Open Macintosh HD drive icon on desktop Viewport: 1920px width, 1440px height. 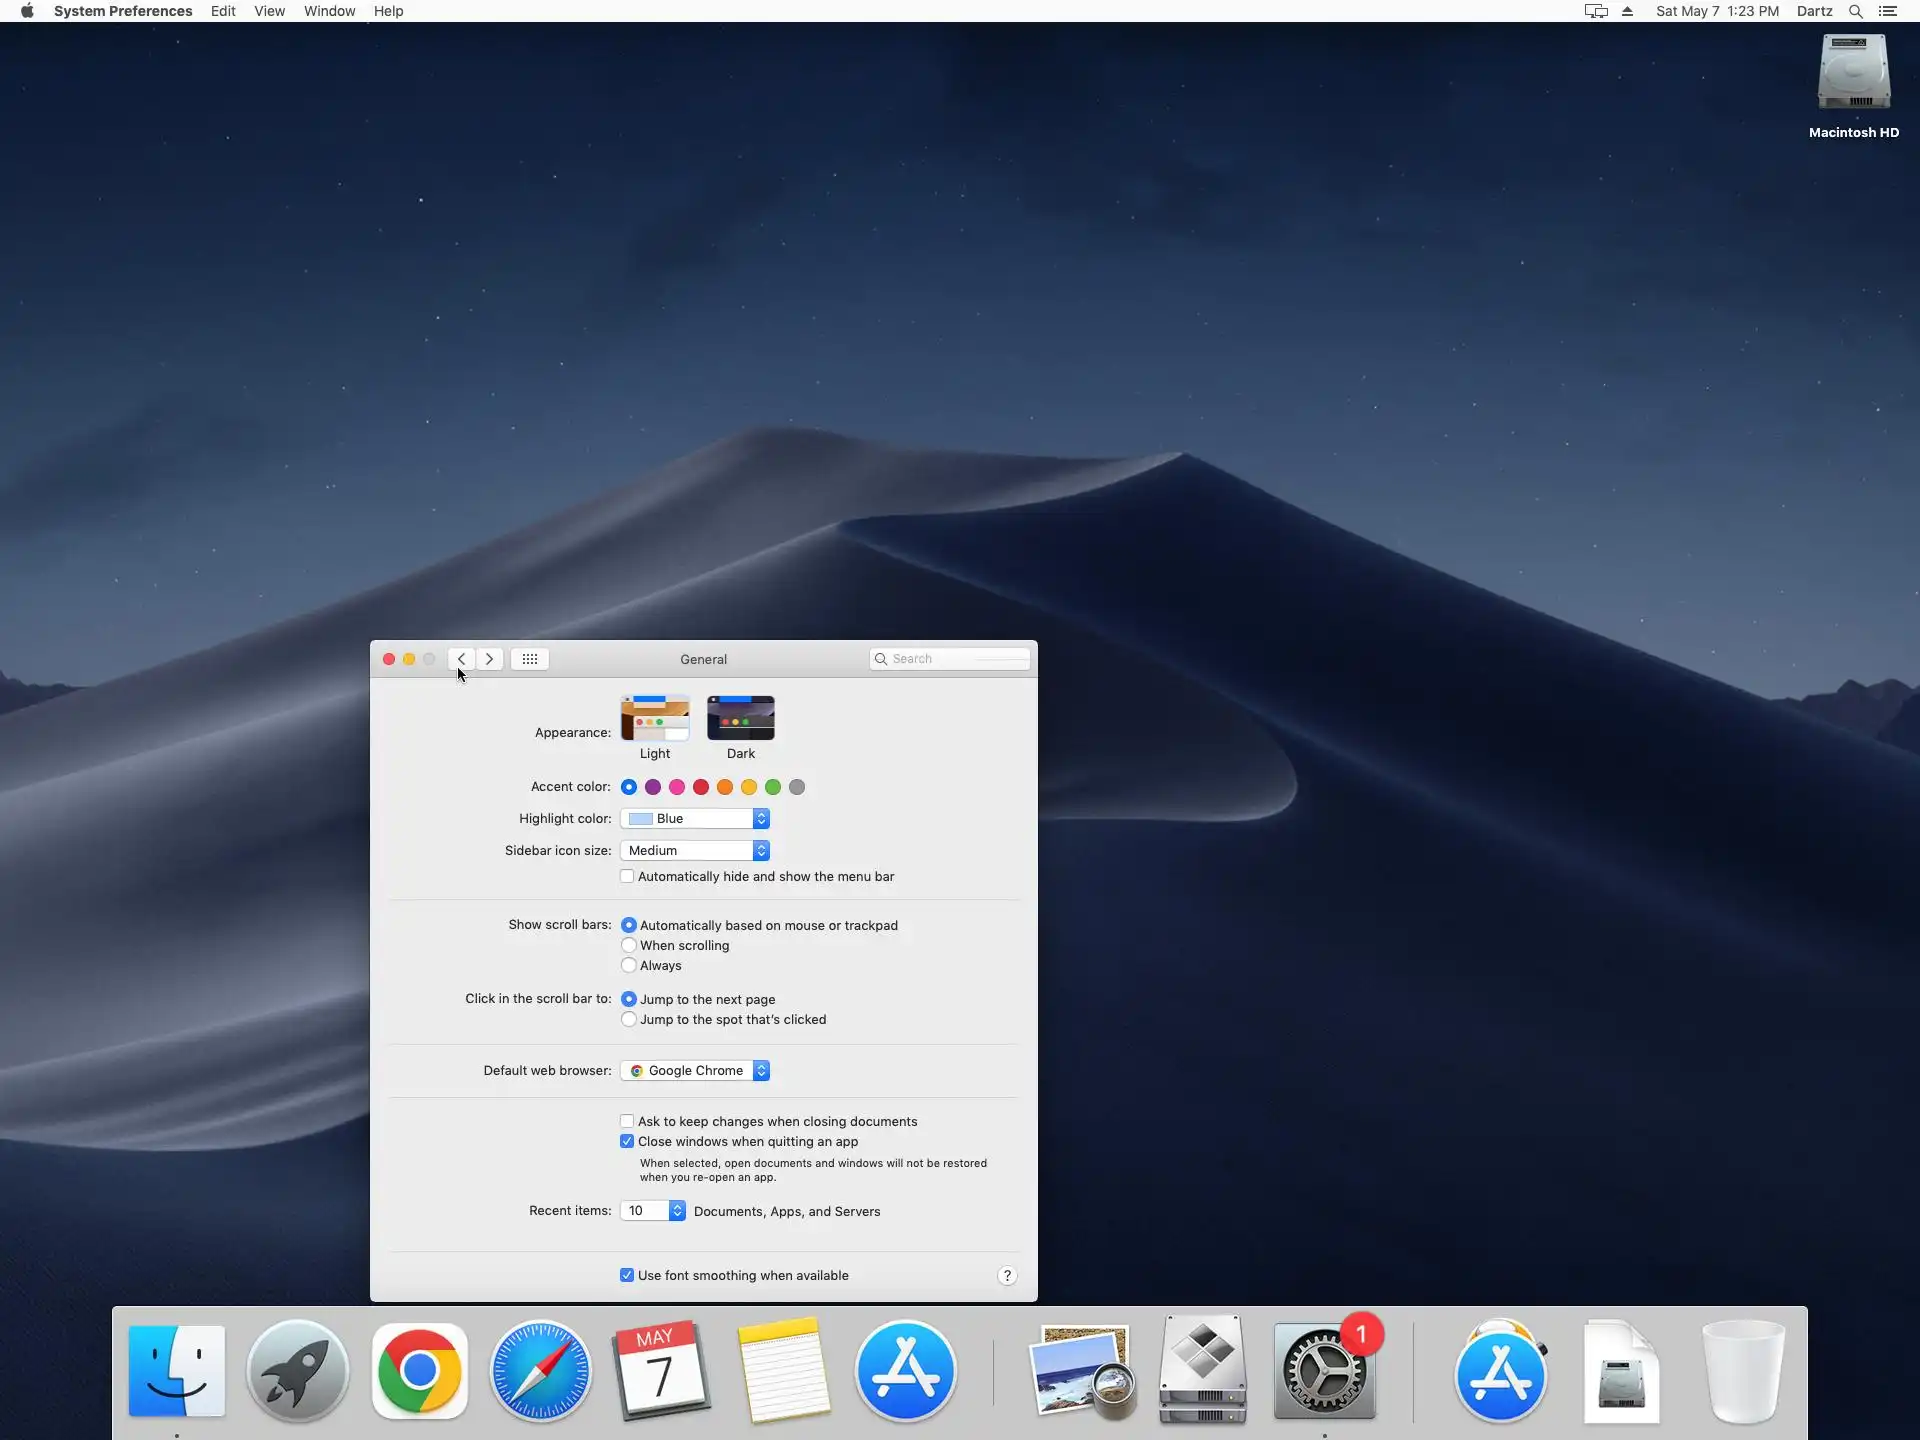tap(1853, 75)
